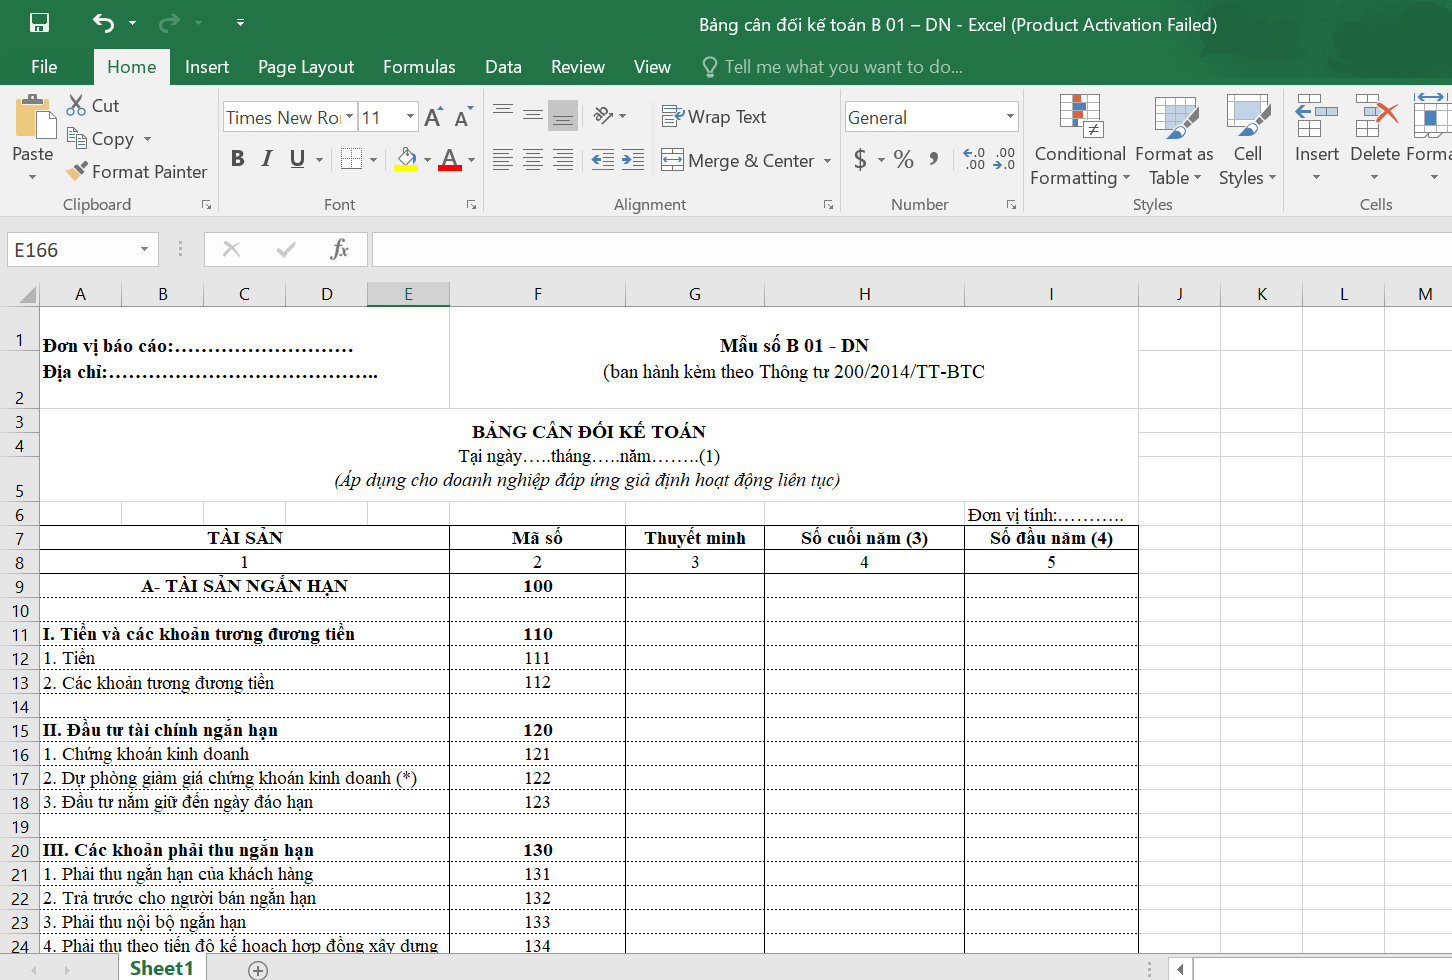Apply borders with the Borders icon
The width and height of the screenshot is (1452, 980).
pyautogui.click(x=351, y=159)
